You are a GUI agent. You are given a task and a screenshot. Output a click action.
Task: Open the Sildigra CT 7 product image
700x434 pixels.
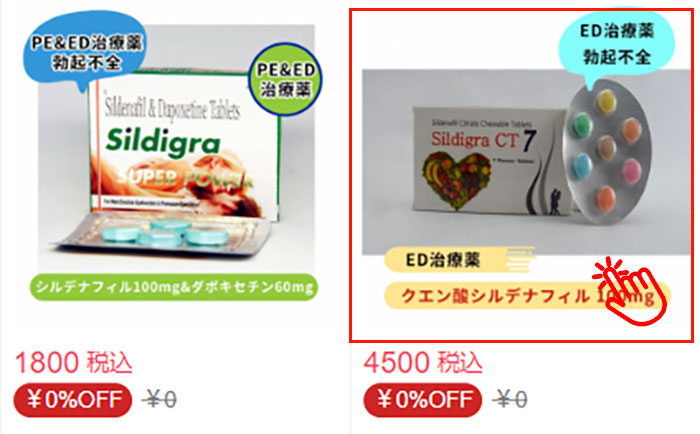521,175
